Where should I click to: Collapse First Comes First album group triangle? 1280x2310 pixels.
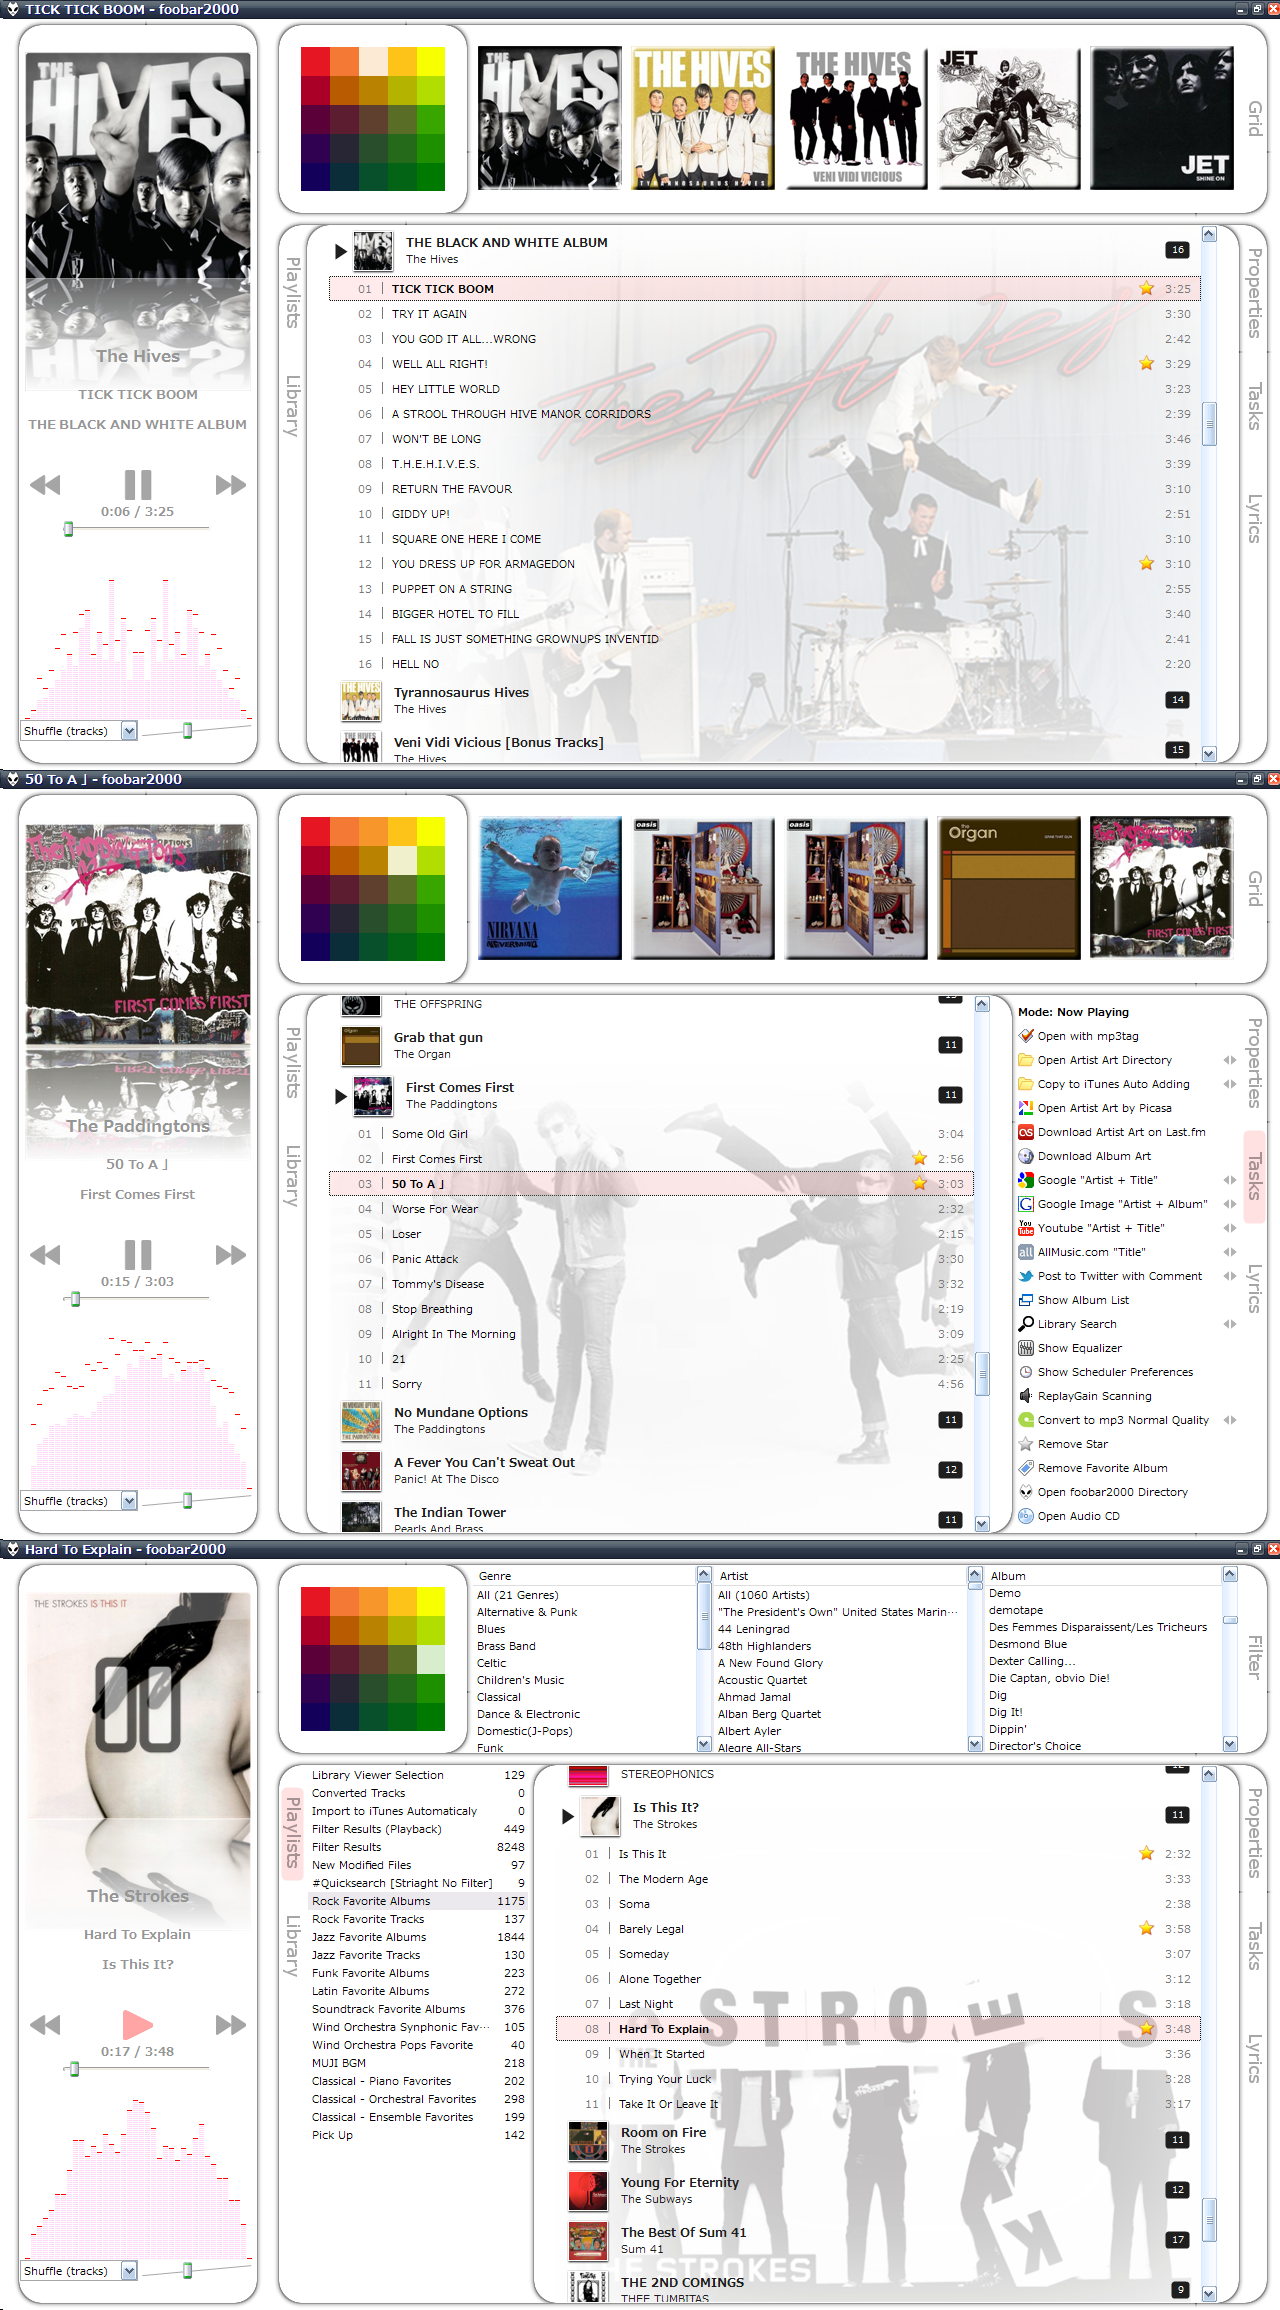(x=341, y=1096)
